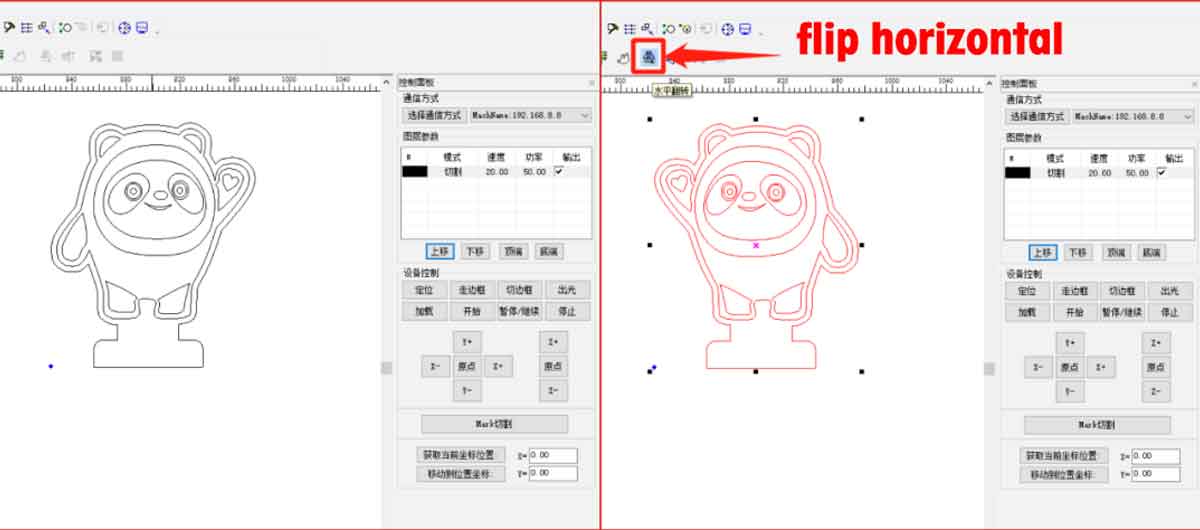This screenshot has width=1200, height=530.
Task: Click 获取当前坐标位置 button in left window
Action: coord(461,455)
